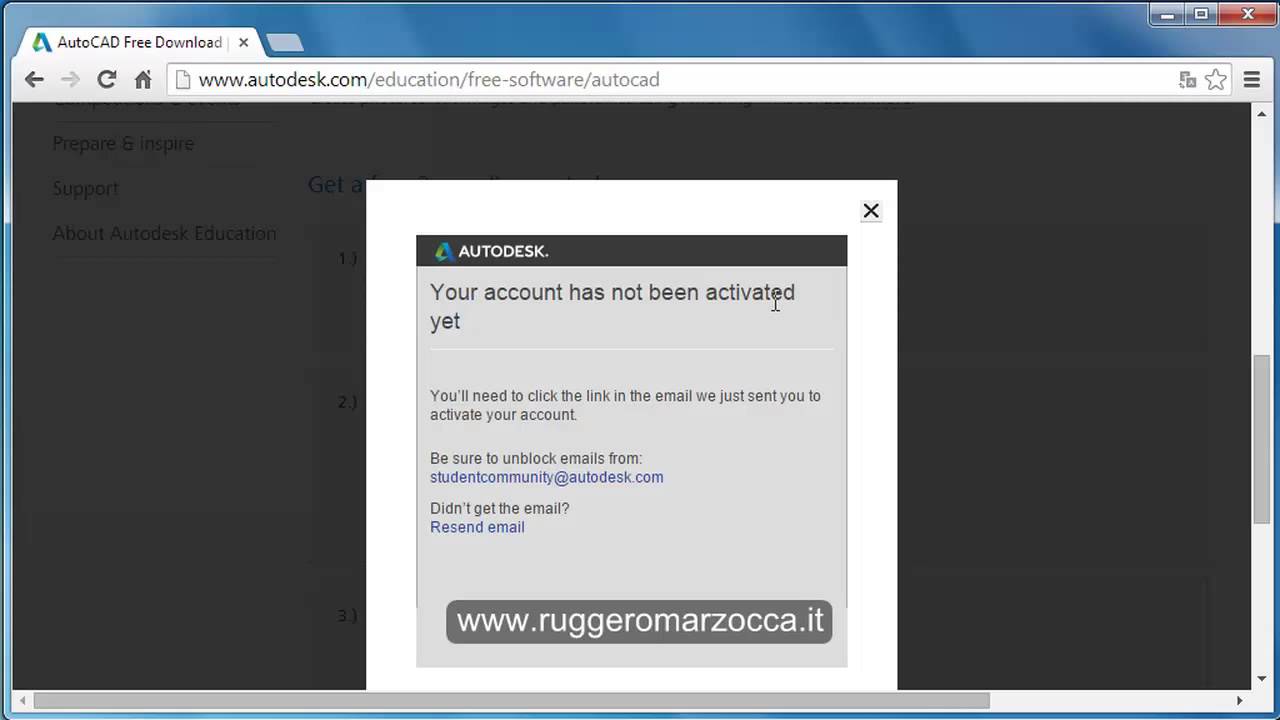Click the vertical scrollbar down arrow

(x=1261, y=679)
